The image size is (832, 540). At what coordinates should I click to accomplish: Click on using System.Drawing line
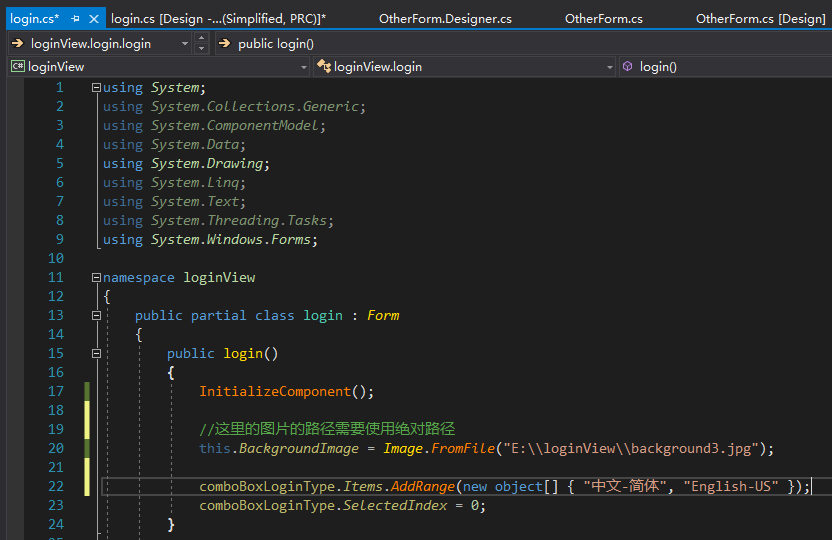click(x=186, y=163)
